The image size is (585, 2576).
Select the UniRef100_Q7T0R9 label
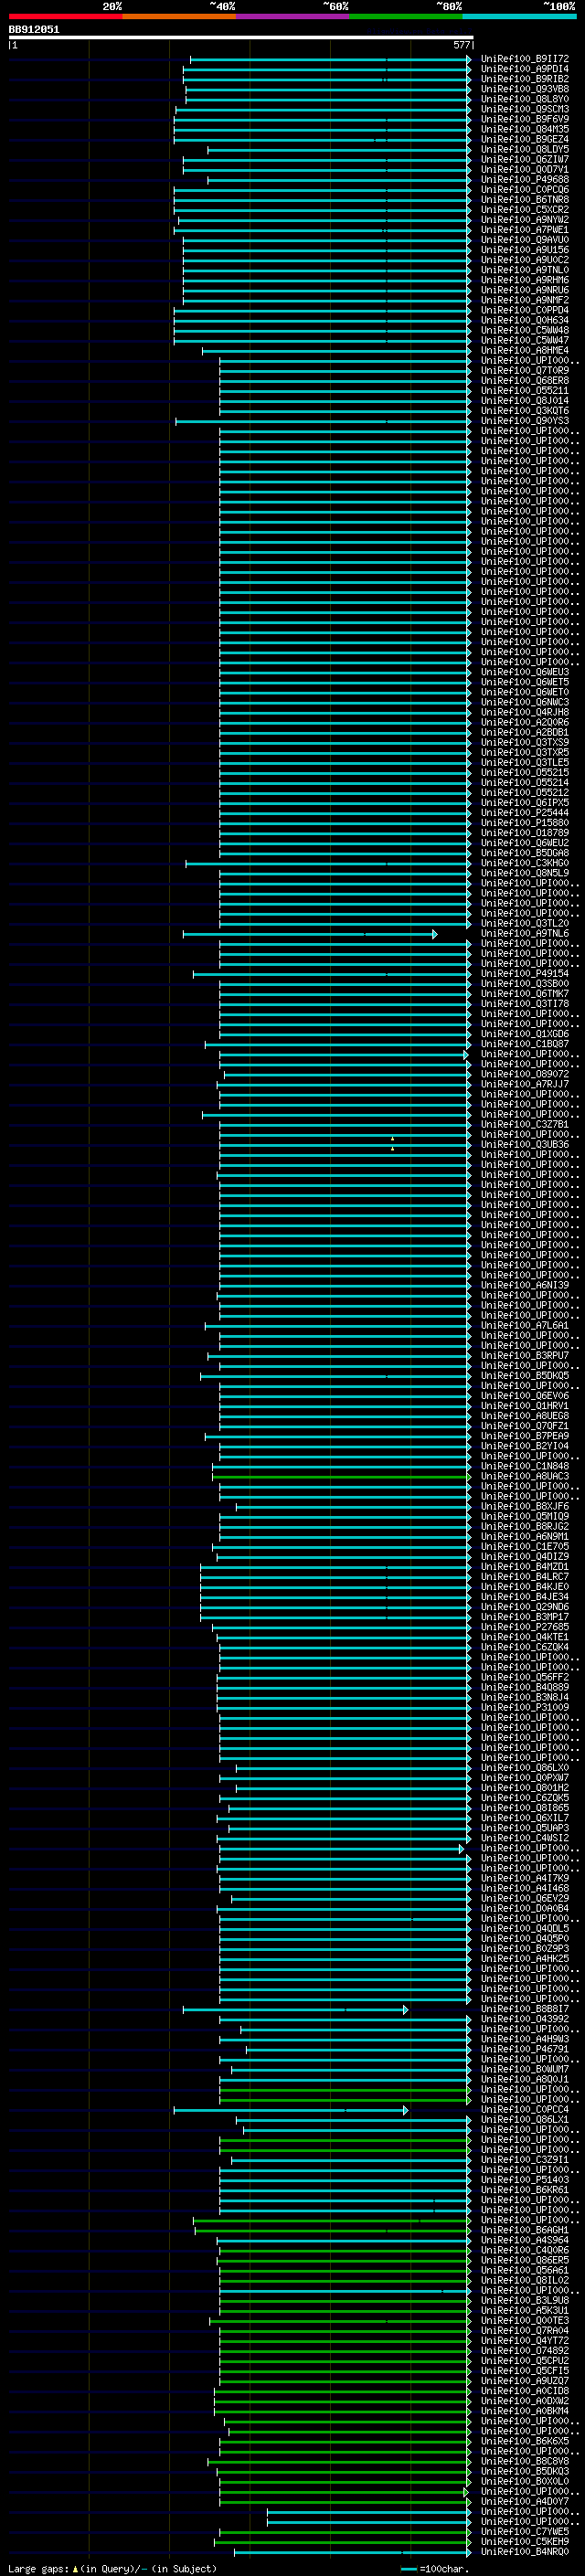tap(524, 371)
